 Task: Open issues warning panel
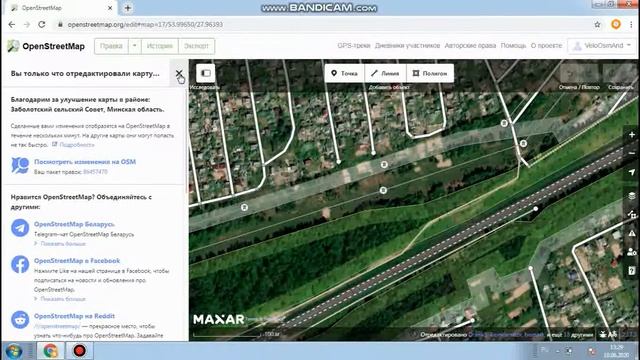click(x=631, y=233)
